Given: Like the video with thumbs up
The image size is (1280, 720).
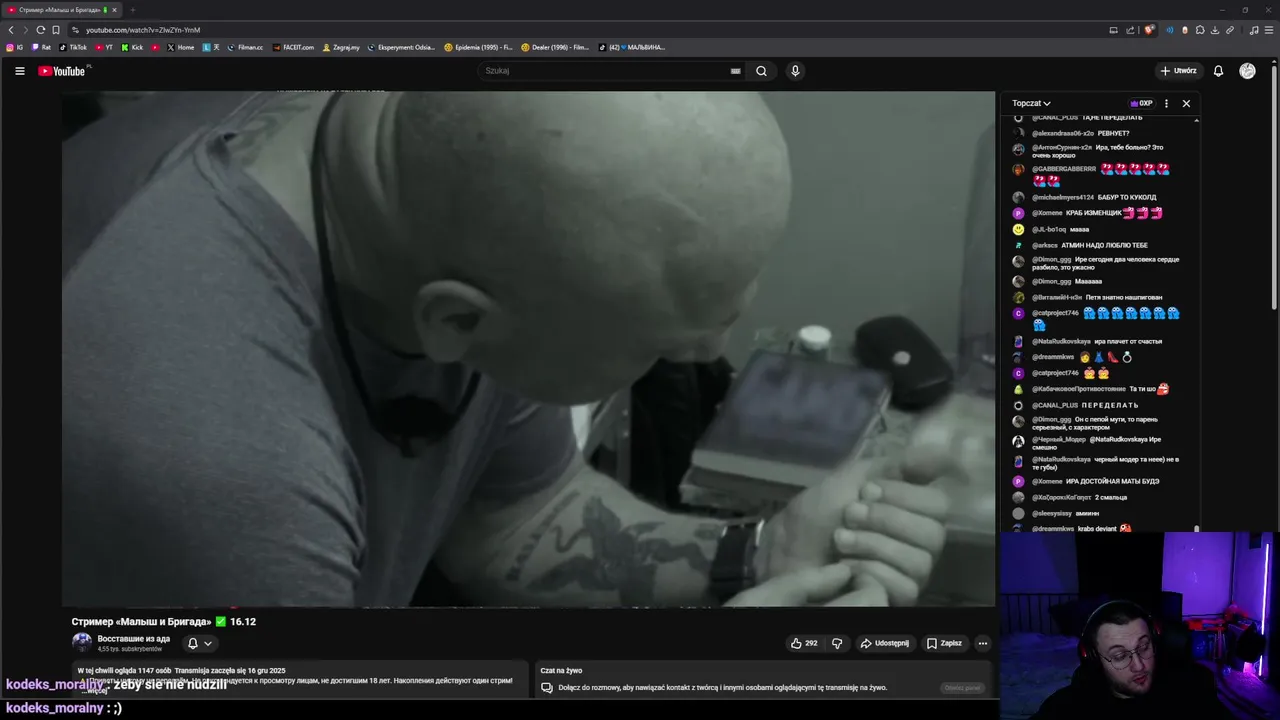Looking at the screenshot, I should pyautogui.click(x=804, y=643).
